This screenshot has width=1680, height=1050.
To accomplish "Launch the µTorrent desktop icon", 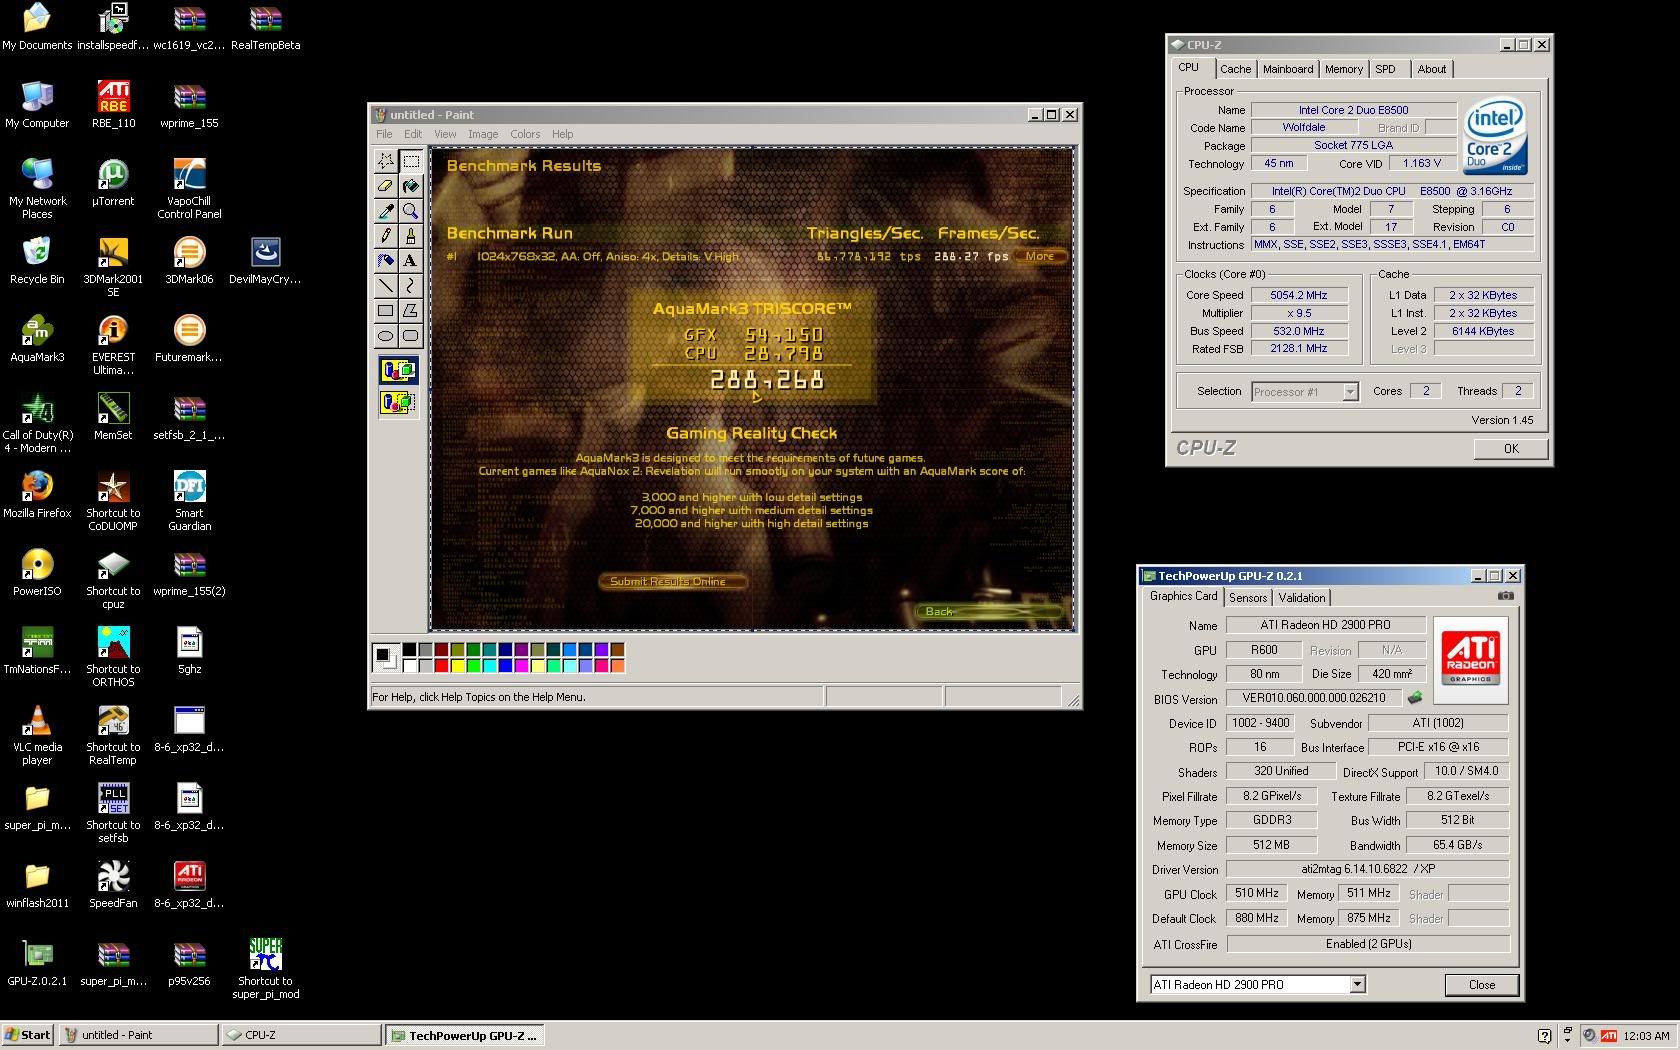I will (x=113, y=183).
